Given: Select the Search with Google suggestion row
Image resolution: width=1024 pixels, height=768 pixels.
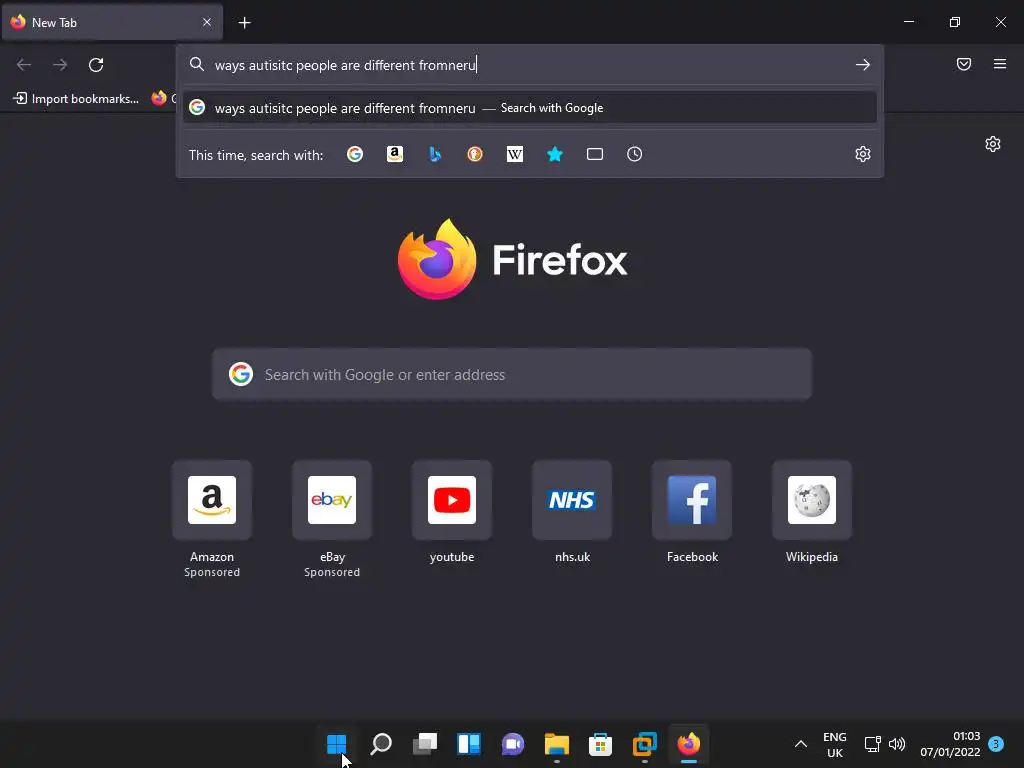Looking at the screenshot, I should tap(530, 108).
